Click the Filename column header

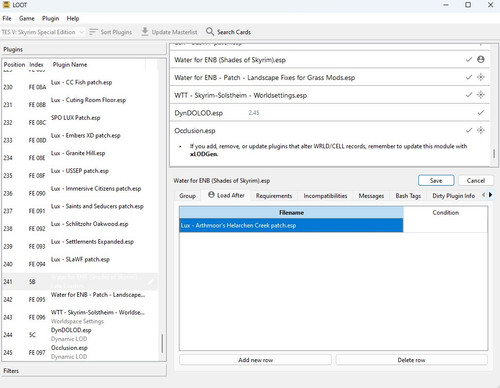[291, 212]
